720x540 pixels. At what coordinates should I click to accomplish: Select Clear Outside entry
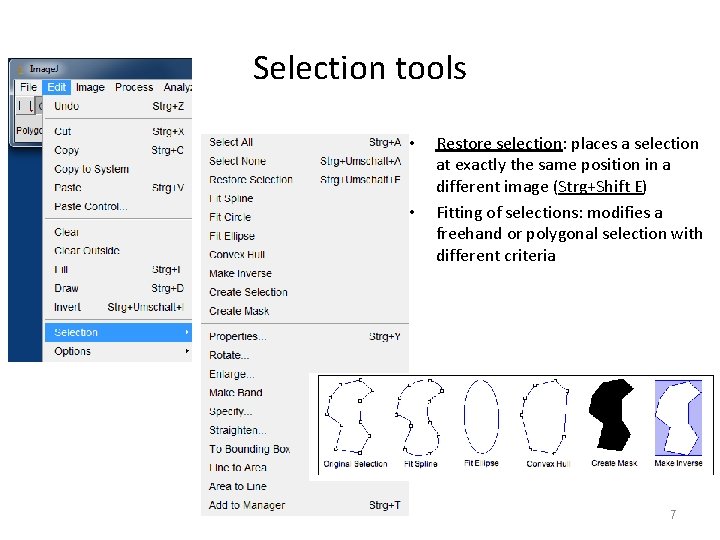(x=118, y=251)
